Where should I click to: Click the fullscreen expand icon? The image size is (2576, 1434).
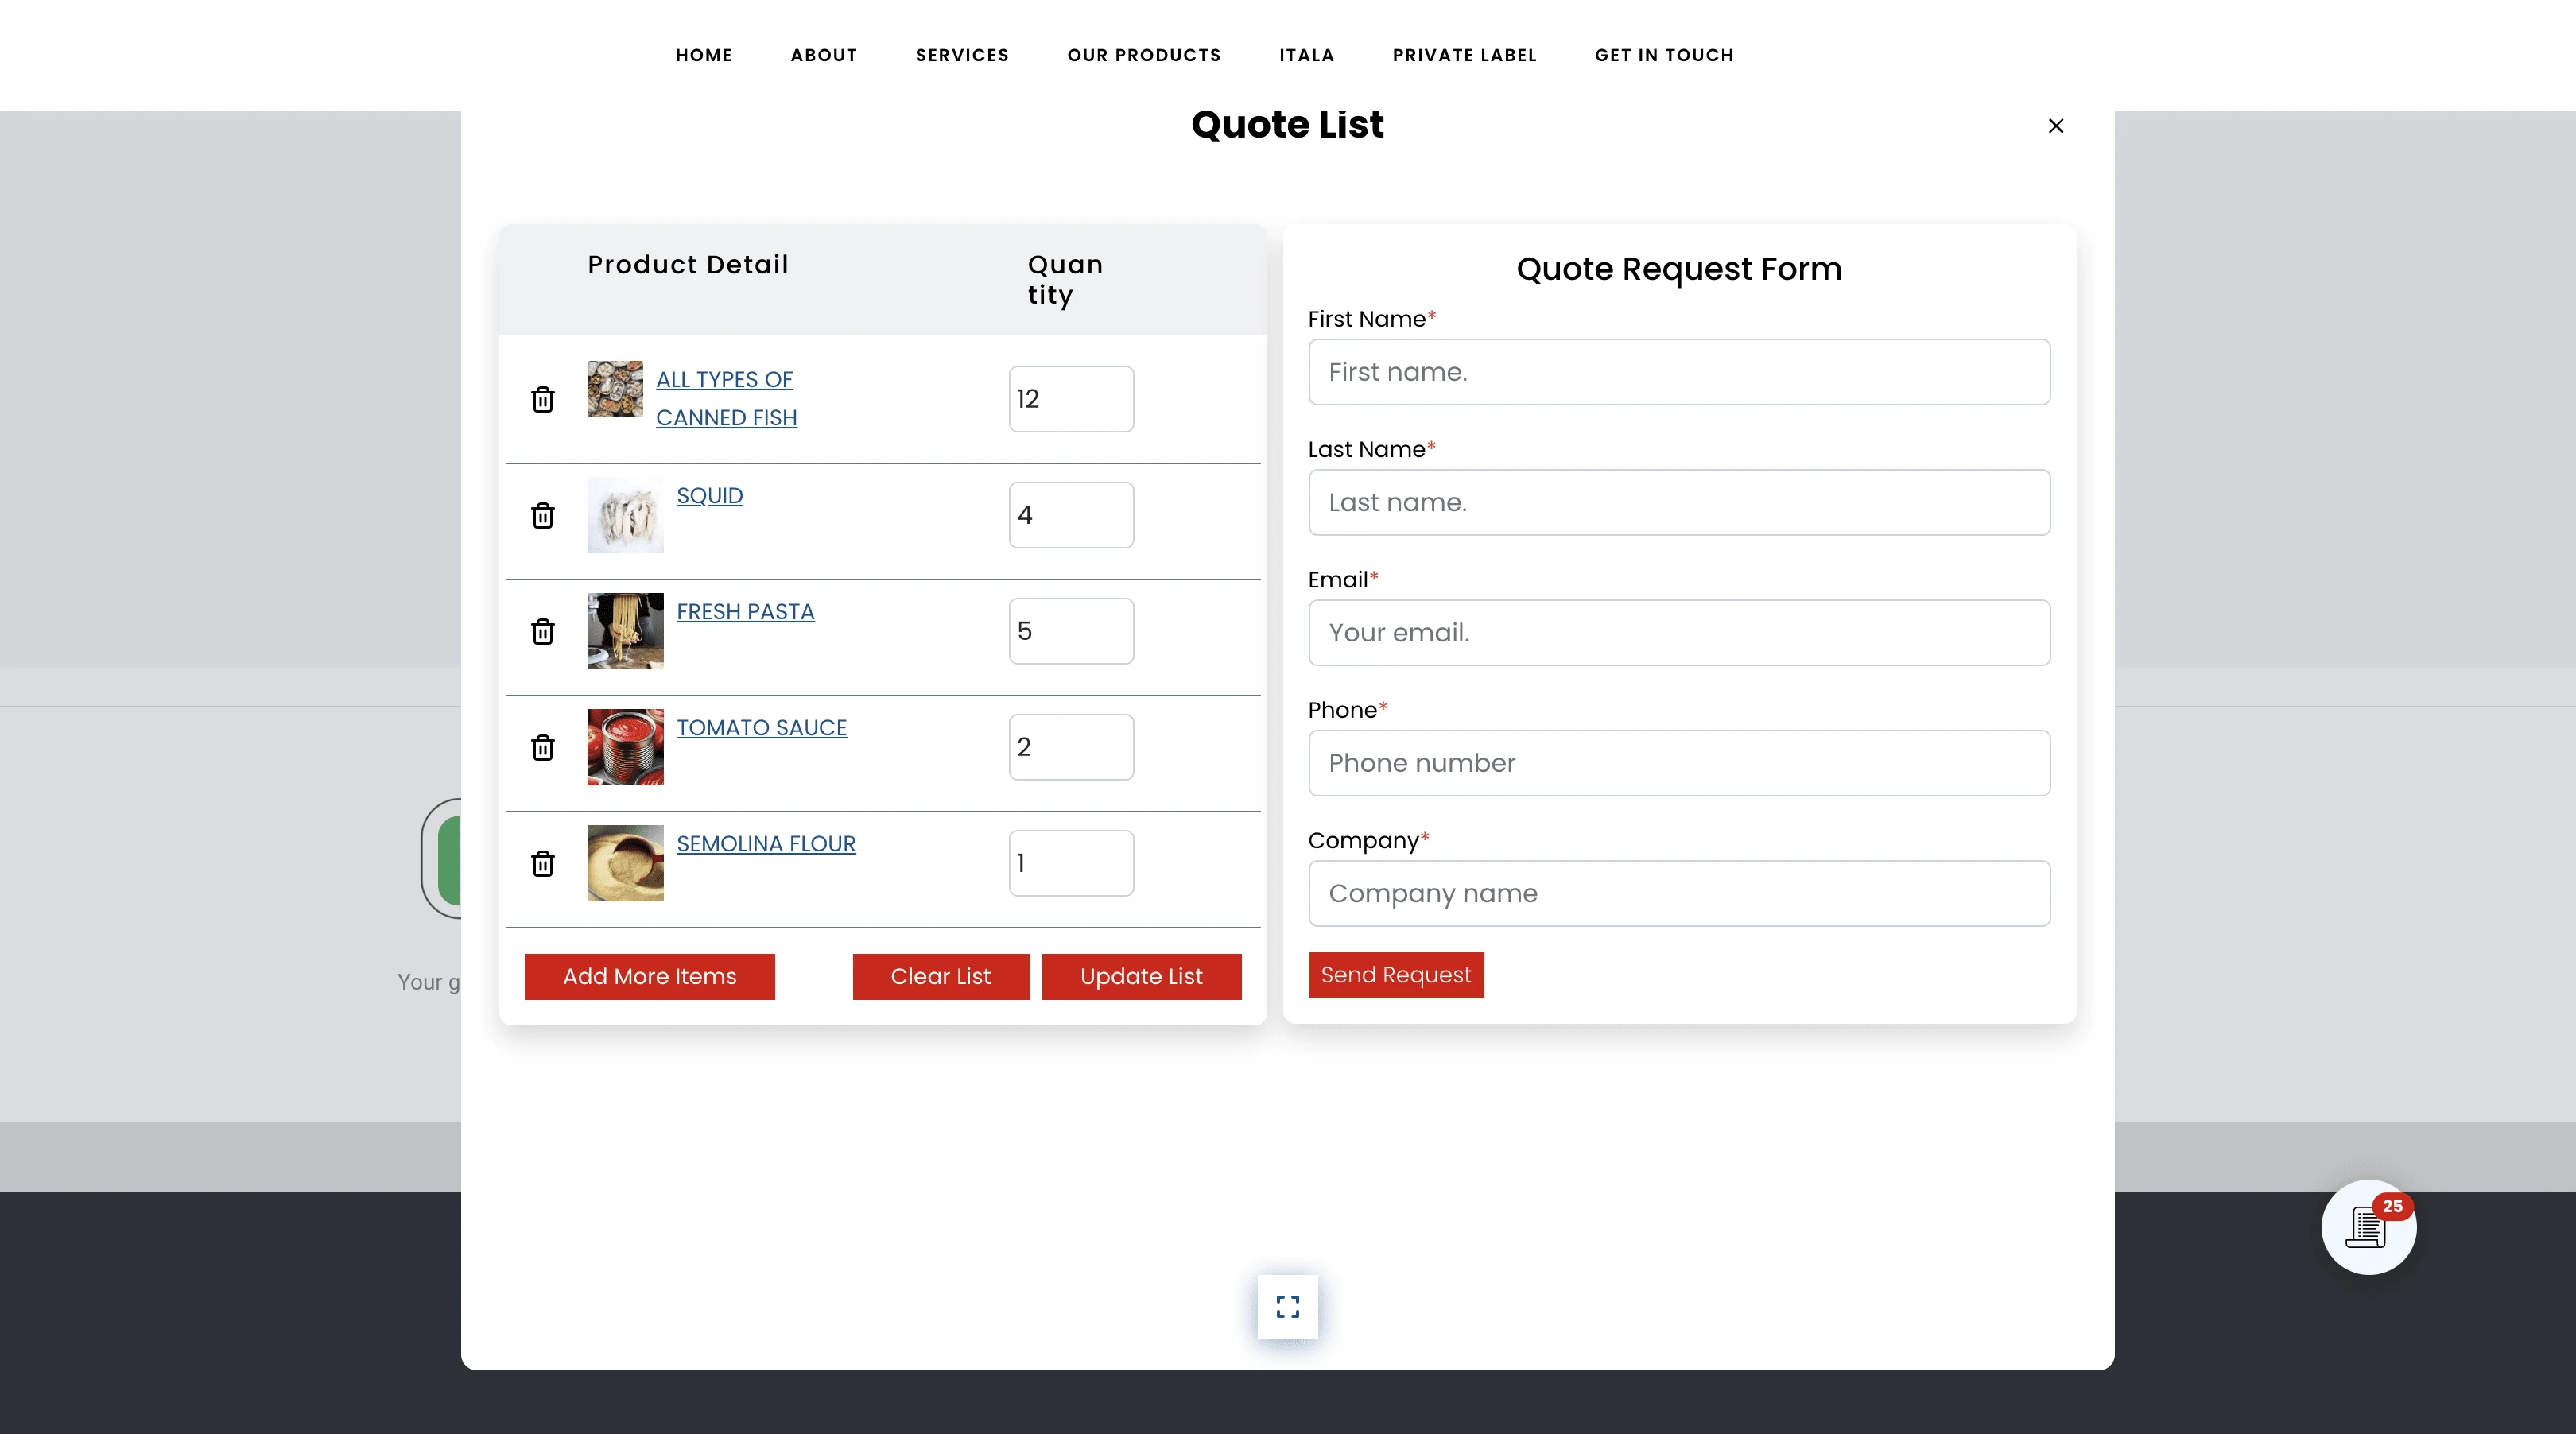tap(1287, 1306)
